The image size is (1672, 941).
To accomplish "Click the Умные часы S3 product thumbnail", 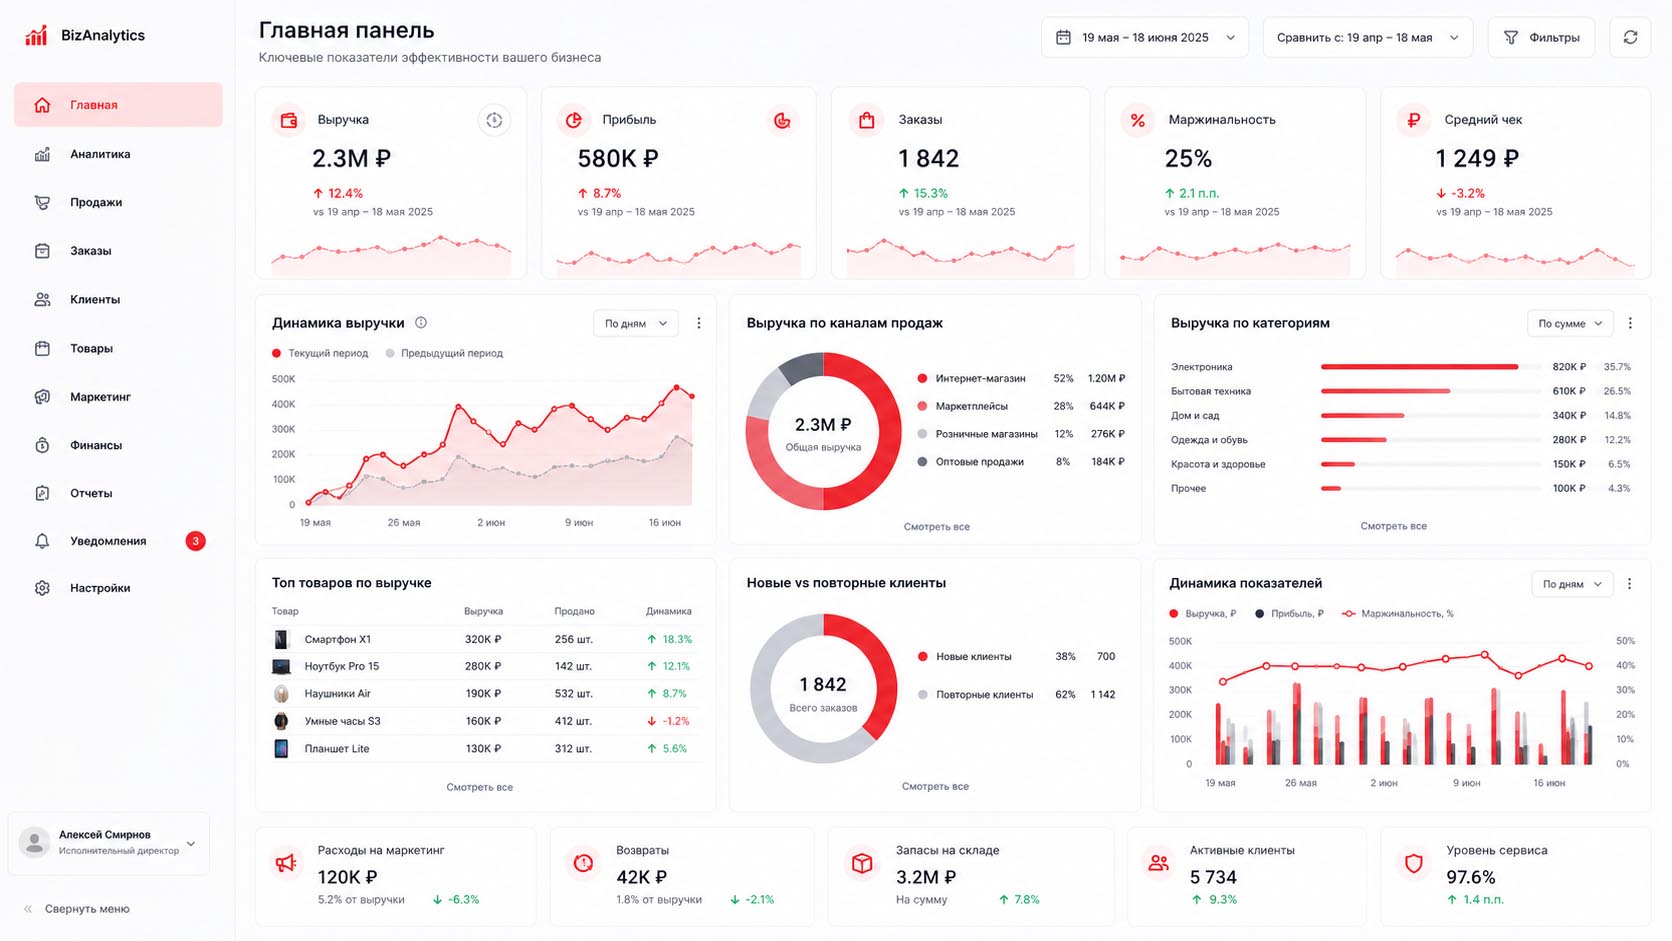I will pos(281,721).
